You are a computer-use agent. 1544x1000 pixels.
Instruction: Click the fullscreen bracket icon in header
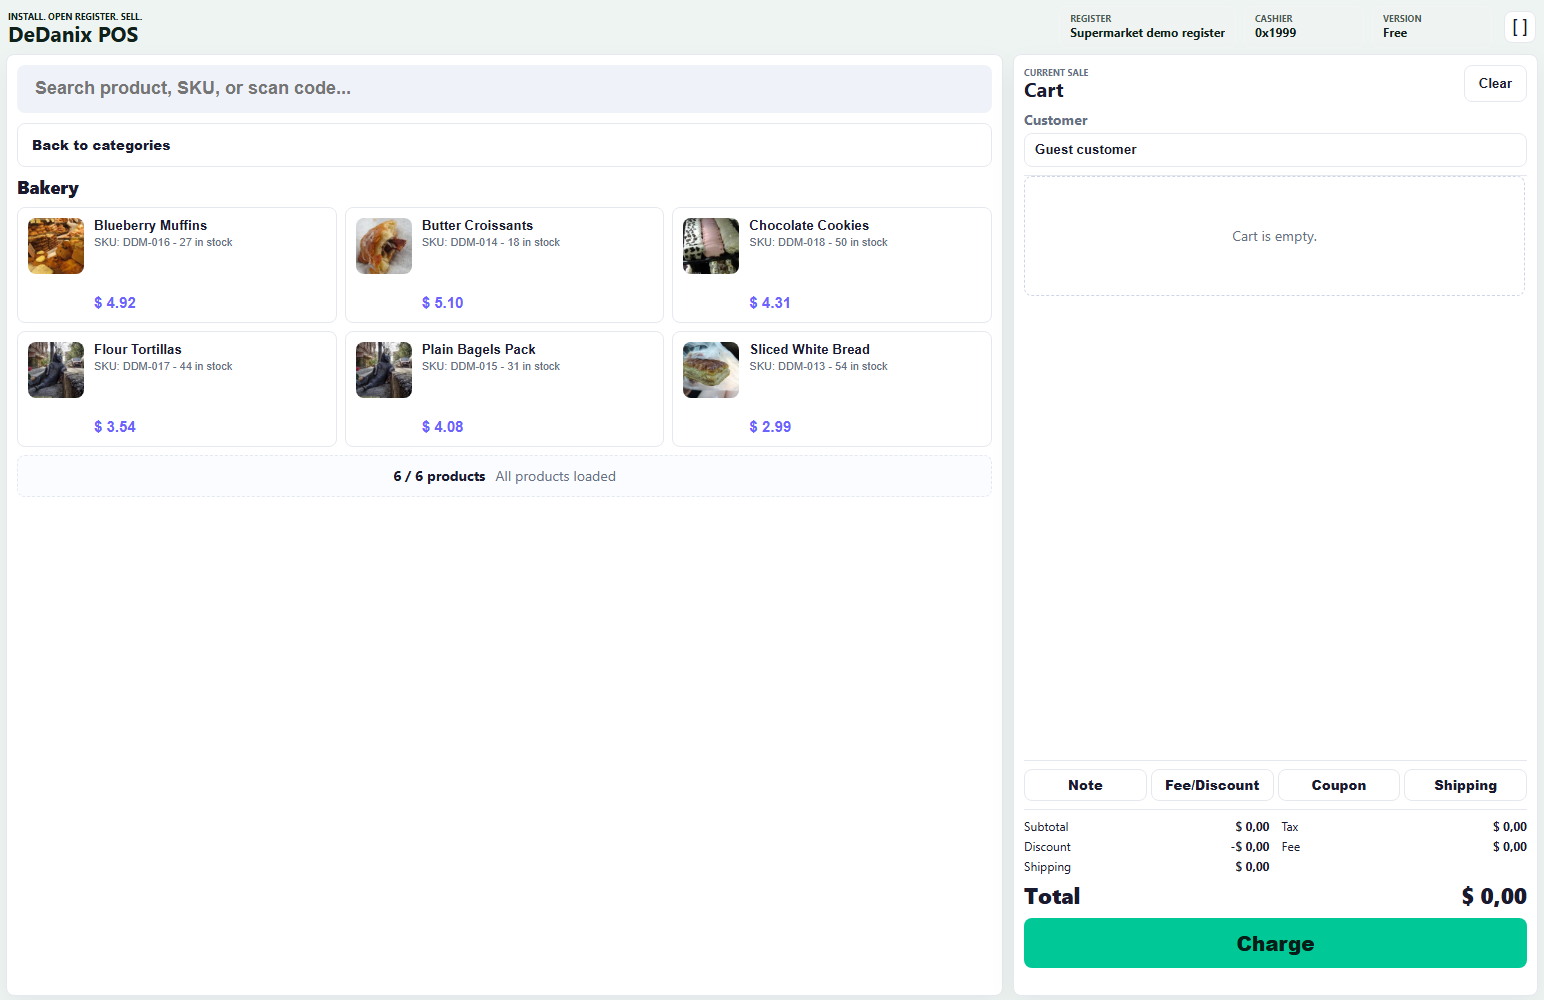[x=1519, y=27]
